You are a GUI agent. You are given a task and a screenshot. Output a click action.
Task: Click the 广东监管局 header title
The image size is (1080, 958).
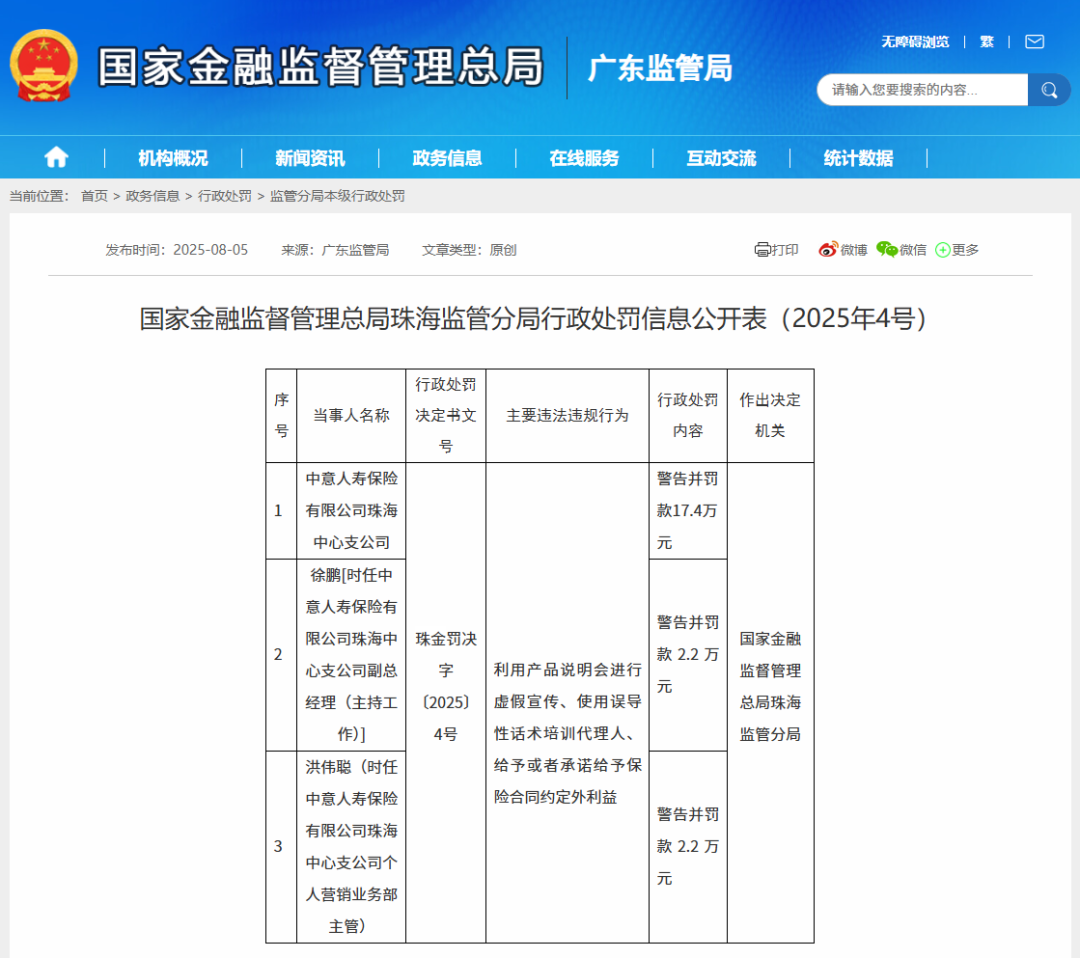point(660,68)
